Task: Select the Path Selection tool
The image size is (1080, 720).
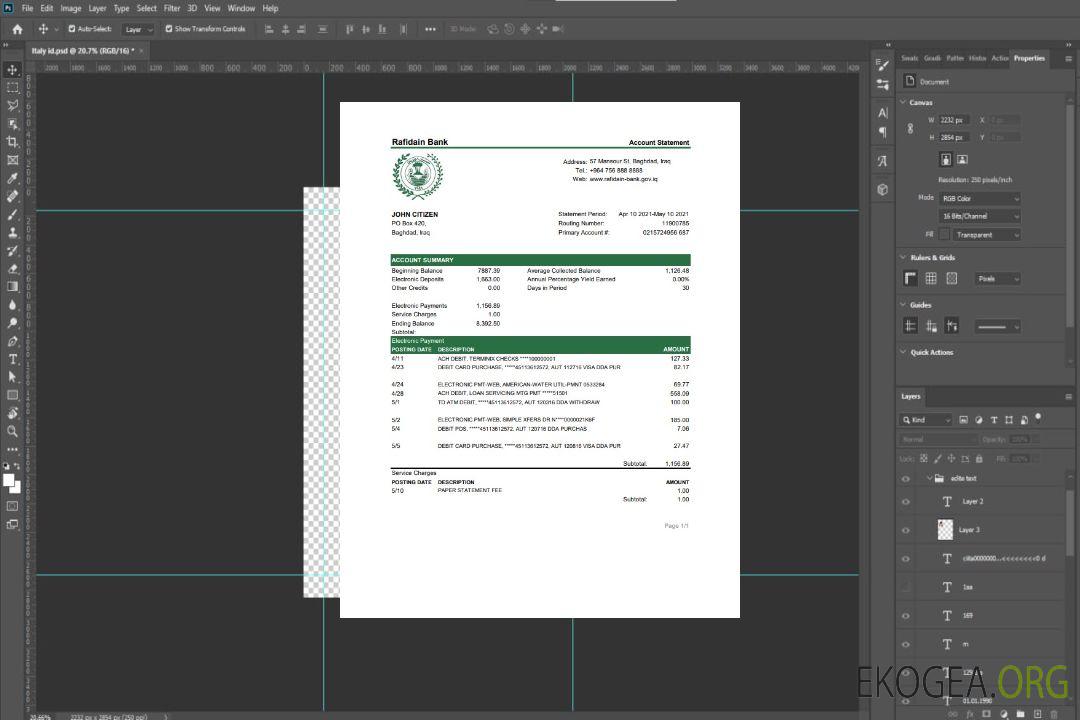Action: 12,377
